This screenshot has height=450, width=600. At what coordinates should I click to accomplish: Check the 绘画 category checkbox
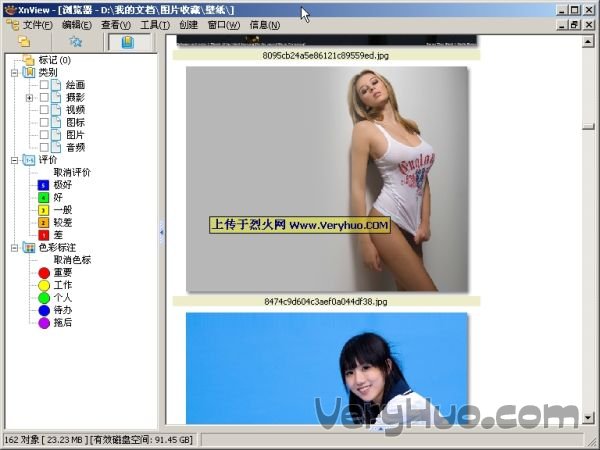[x=44, y=85]
